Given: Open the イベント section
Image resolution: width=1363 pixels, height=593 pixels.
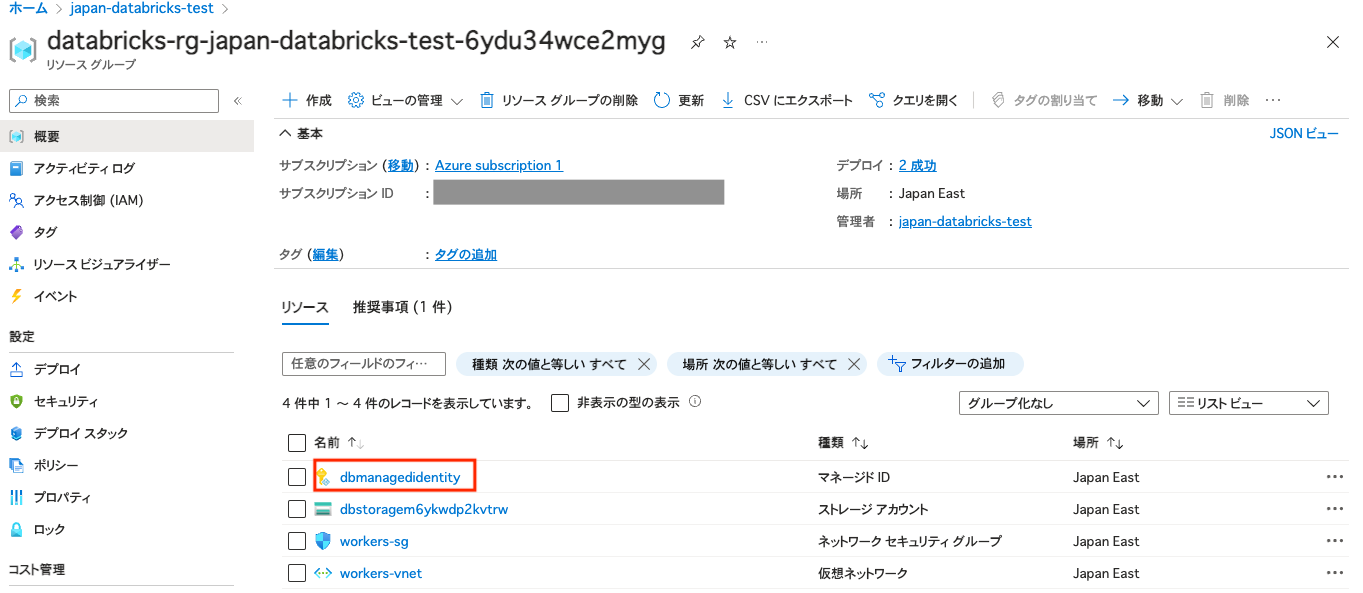Looking at the screenshot, I should [x=55, y=294].
